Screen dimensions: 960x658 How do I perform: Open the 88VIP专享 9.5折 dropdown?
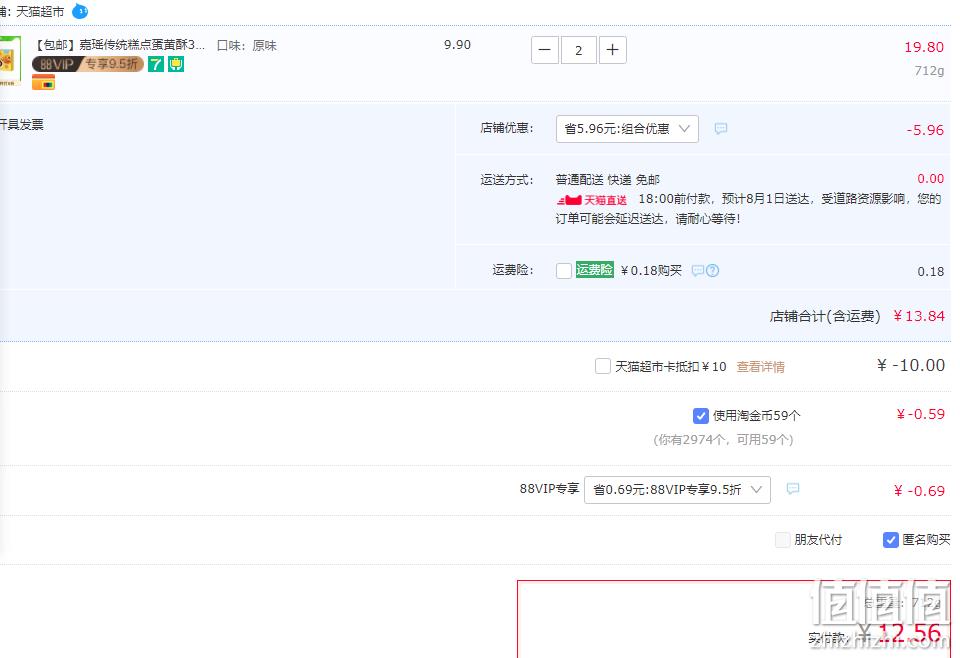[677, 490]
